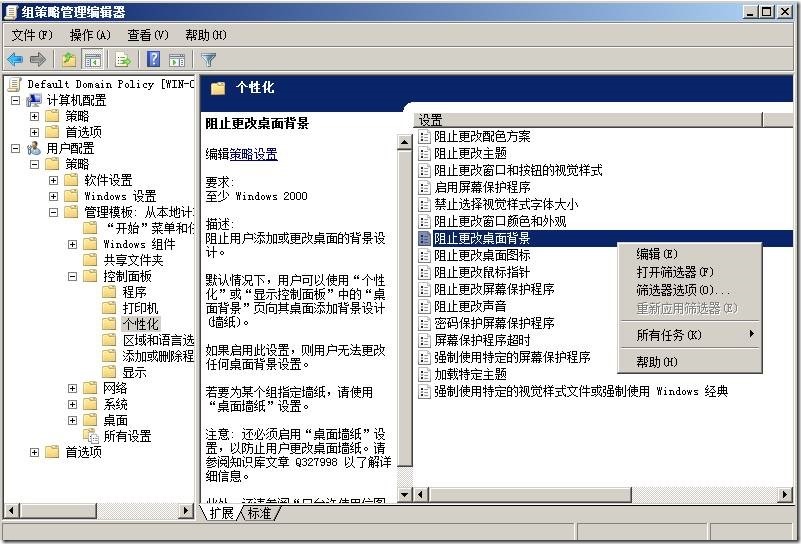Screen dimensions: 801x544
Task: Click the Forward arrow toolbar icon
Action: [x=38, y=60]
